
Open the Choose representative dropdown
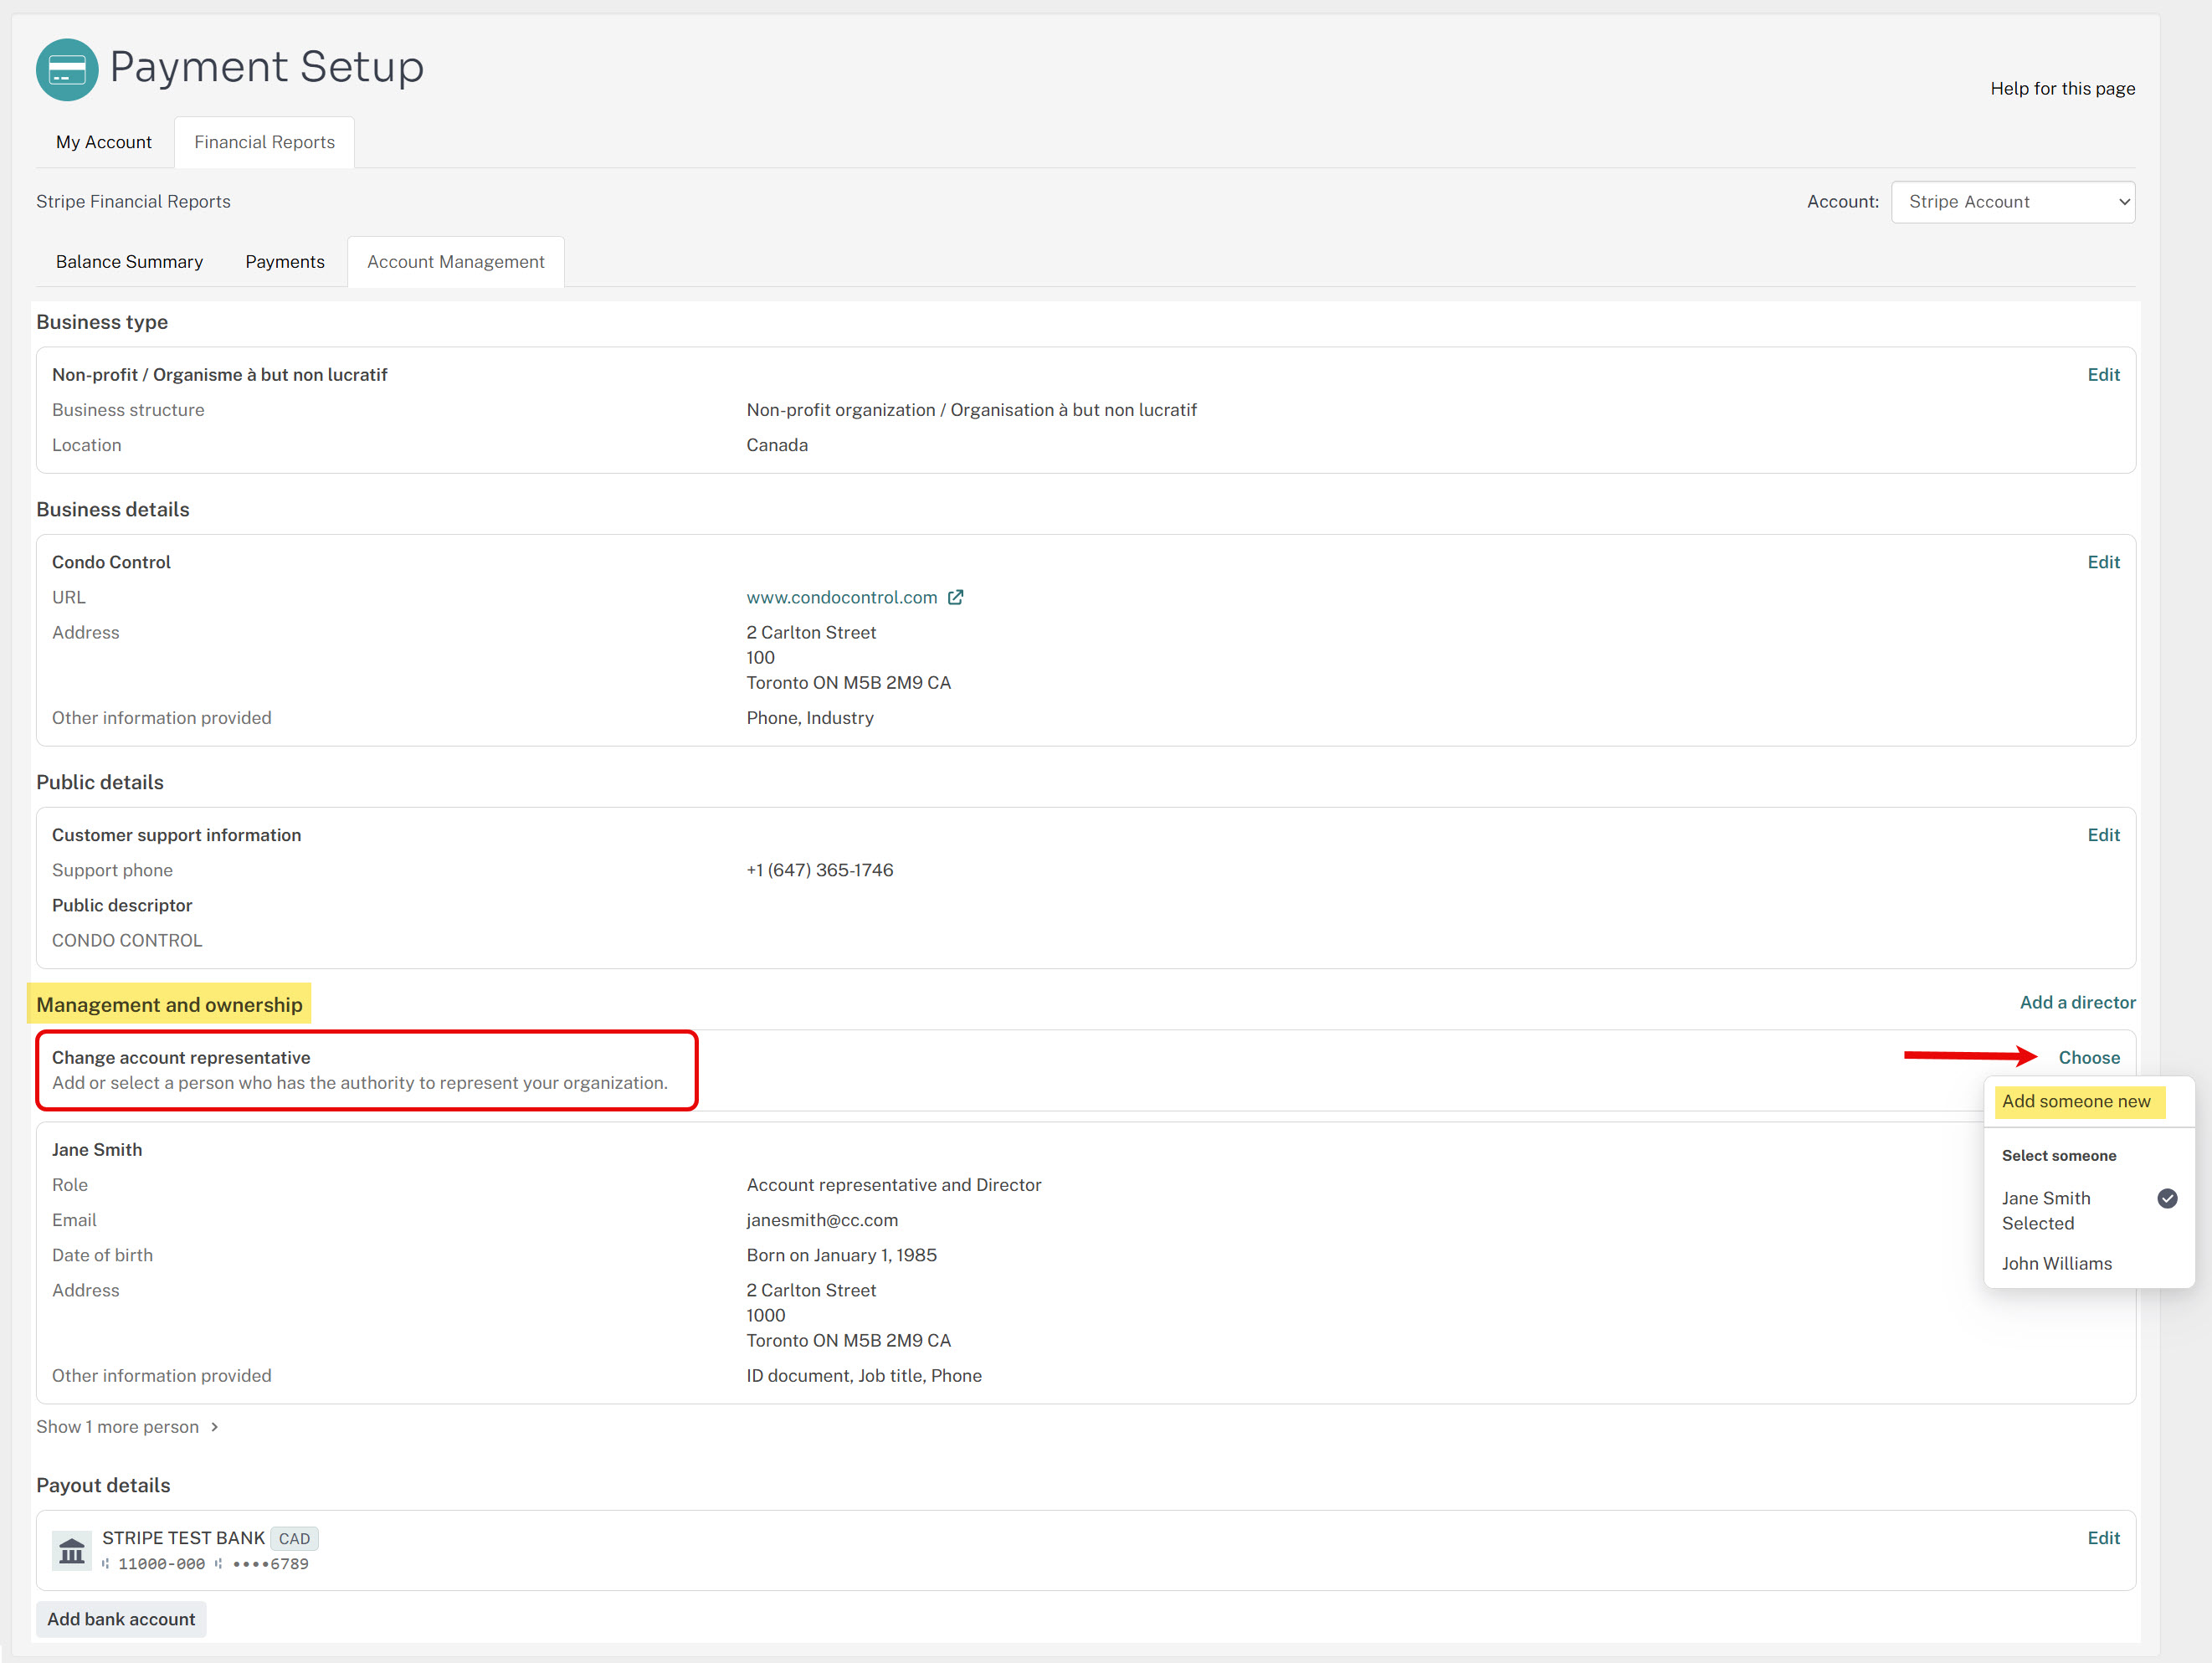pos(2088,1057)
